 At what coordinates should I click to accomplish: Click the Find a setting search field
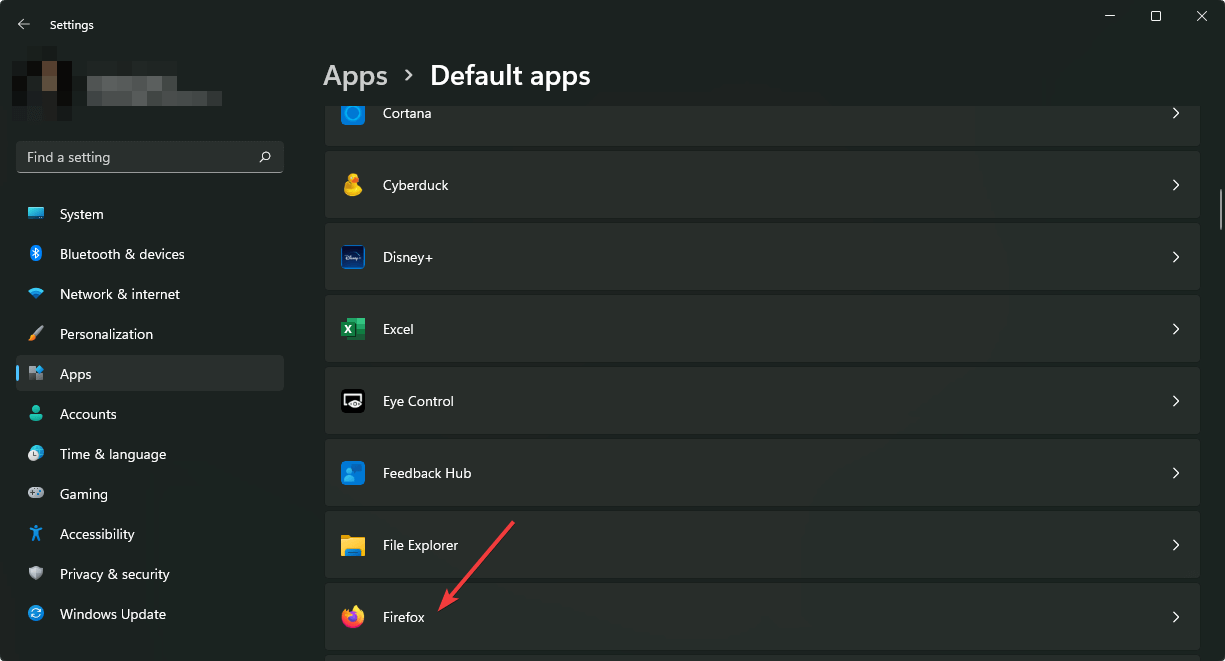point(150,157)
